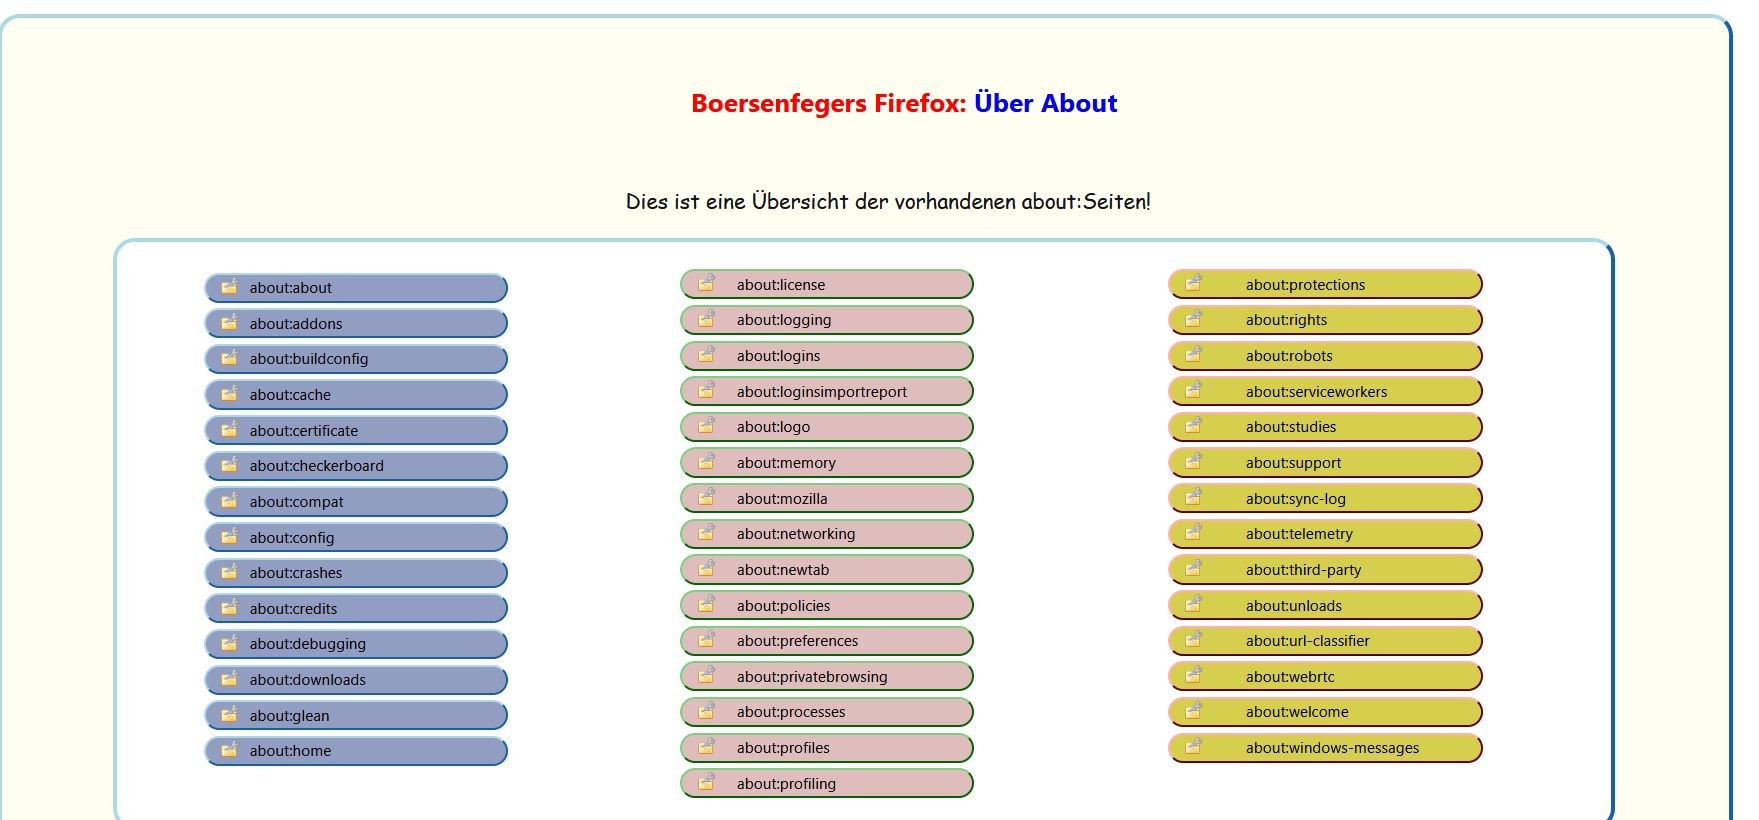Screen dimensions: 1759x820
Task: Click the folder icon beside about:addons
Action: click(x=229, y=323)
